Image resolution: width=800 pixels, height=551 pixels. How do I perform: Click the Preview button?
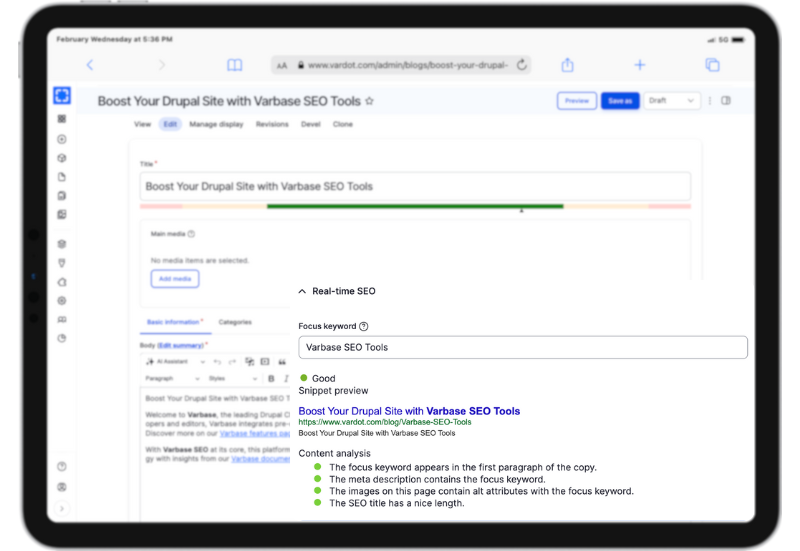click(577, 101)
